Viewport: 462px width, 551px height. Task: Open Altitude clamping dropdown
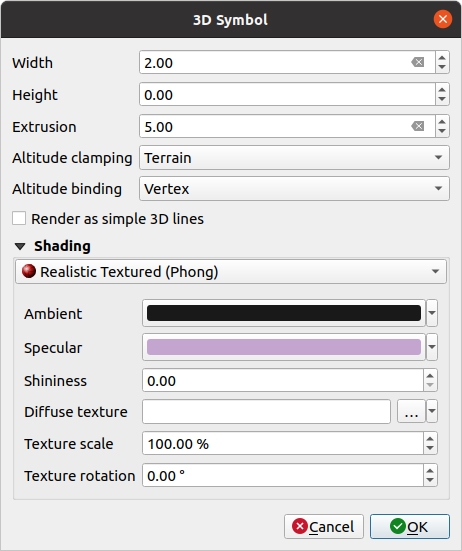(x=294, y=158)
